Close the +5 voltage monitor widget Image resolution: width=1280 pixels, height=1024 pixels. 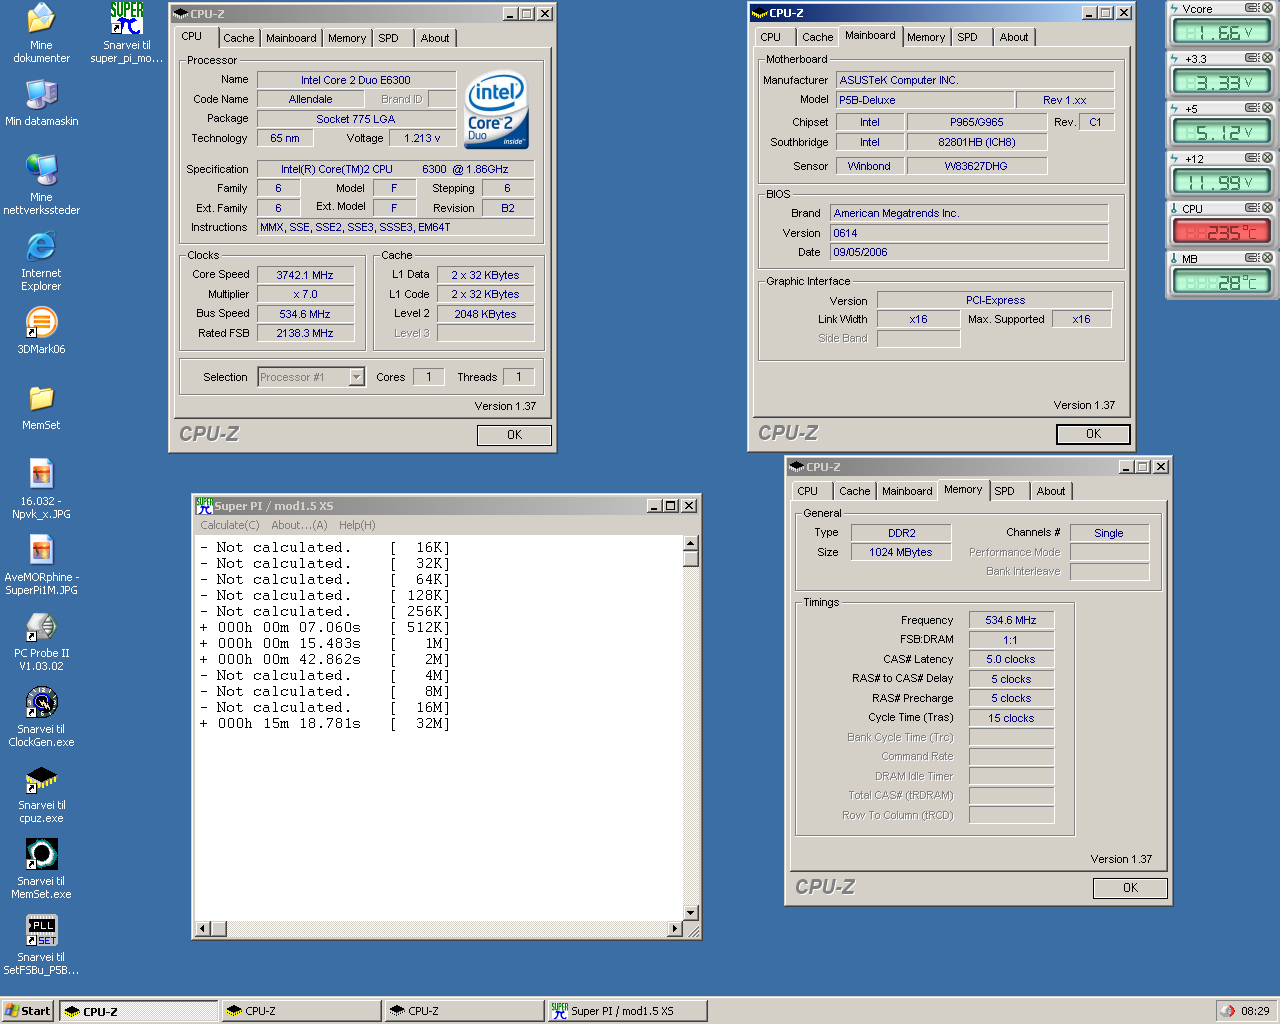coord(1267,108)
